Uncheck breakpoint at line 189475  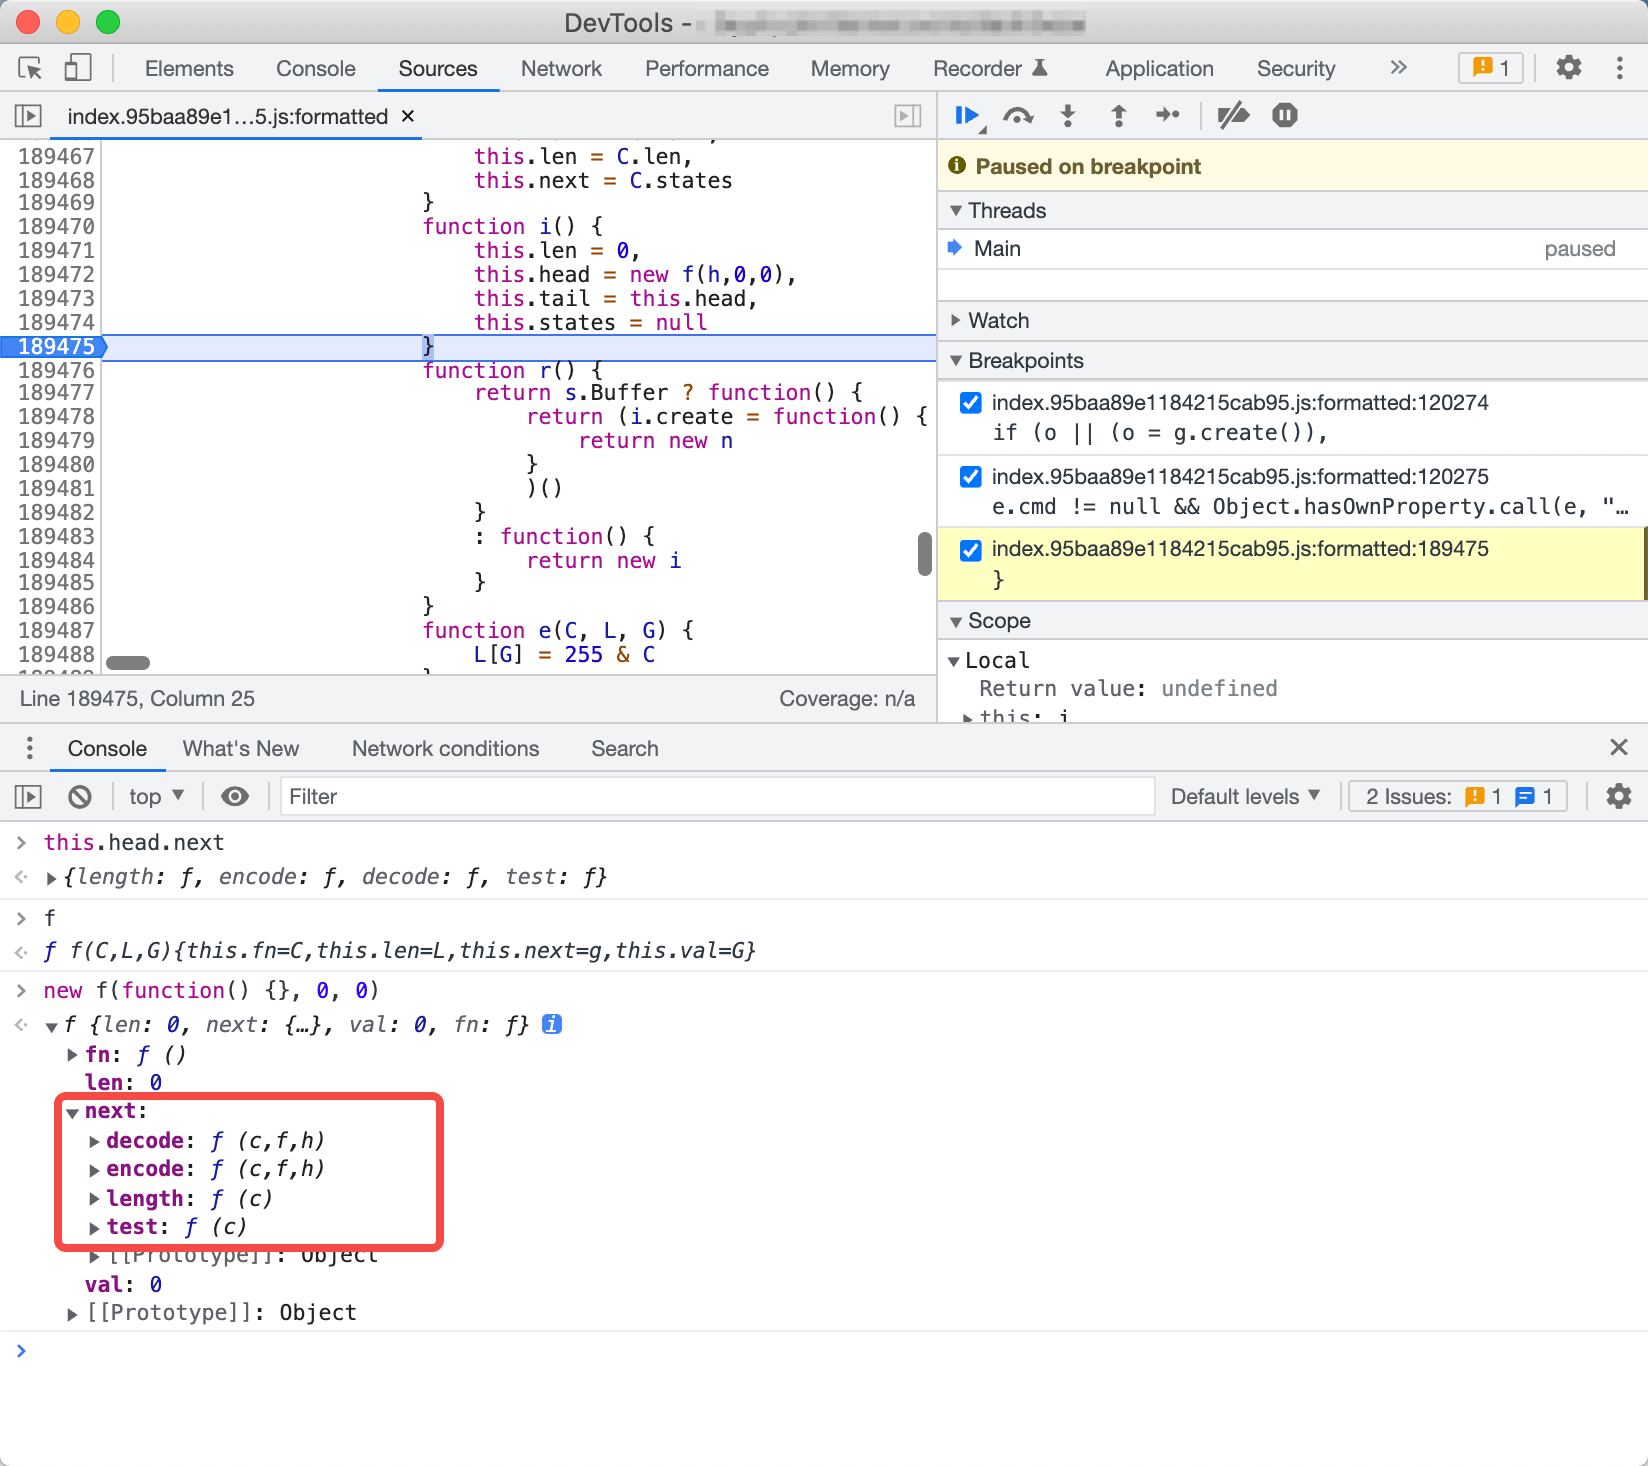[969, 549]
